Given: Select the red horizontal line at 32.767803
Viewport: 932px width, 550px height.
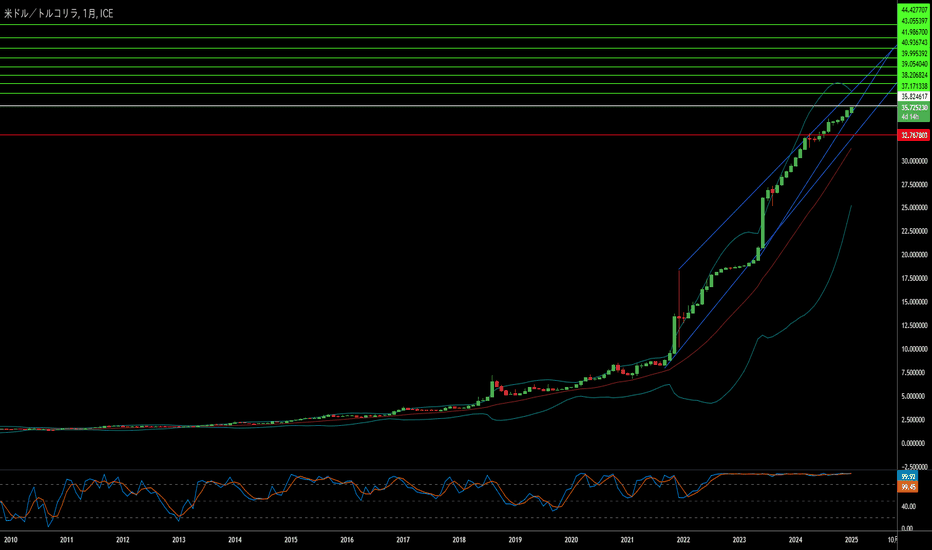Looking at the screenshot, I should [448, 135].
